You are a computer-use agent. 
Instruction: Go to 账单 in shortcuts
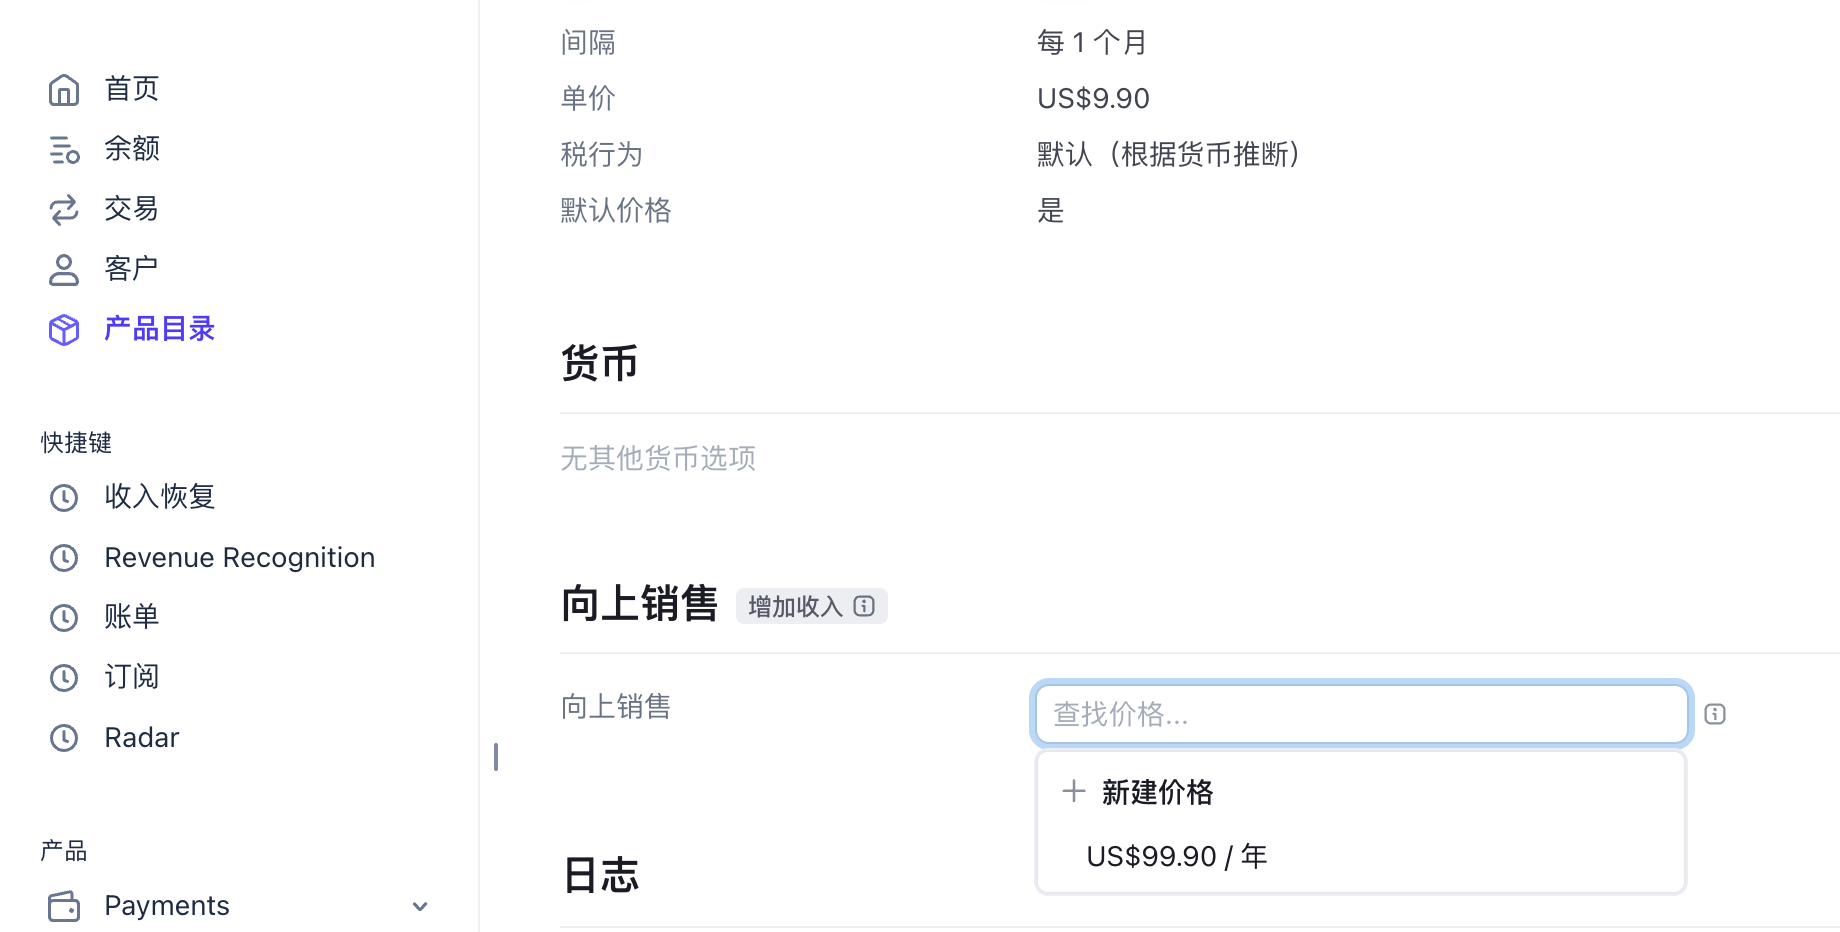(x=132, y=617)
